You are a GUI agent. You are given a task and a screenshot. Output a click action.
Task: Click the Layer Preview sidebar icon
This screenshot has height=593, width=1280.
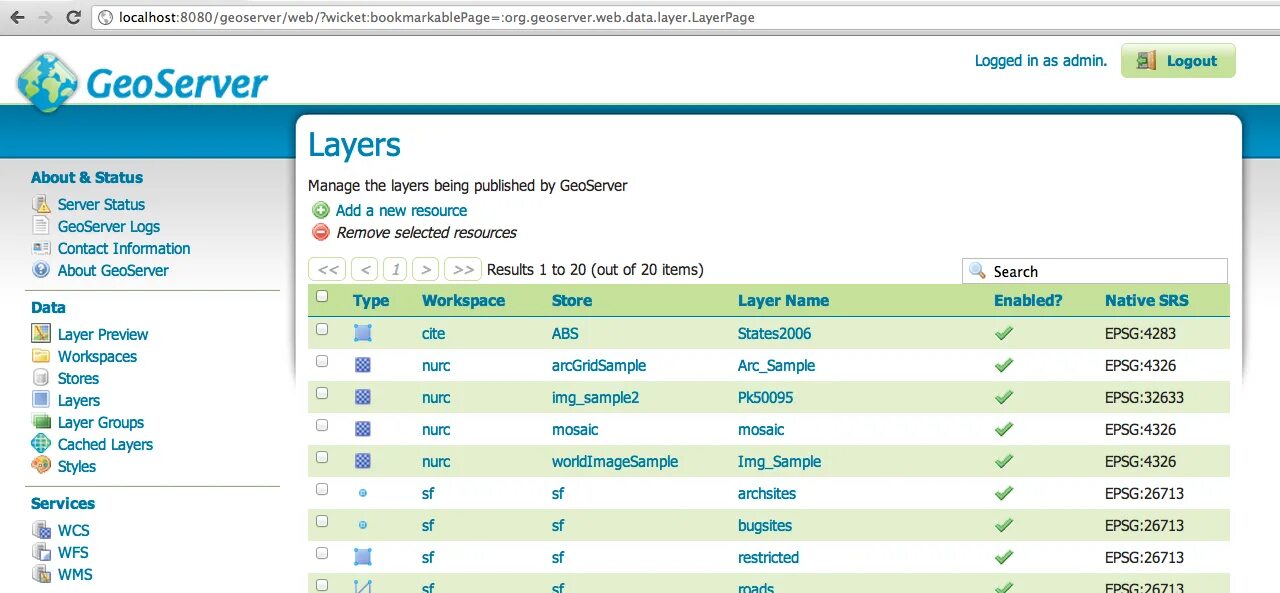click(41, 334)
